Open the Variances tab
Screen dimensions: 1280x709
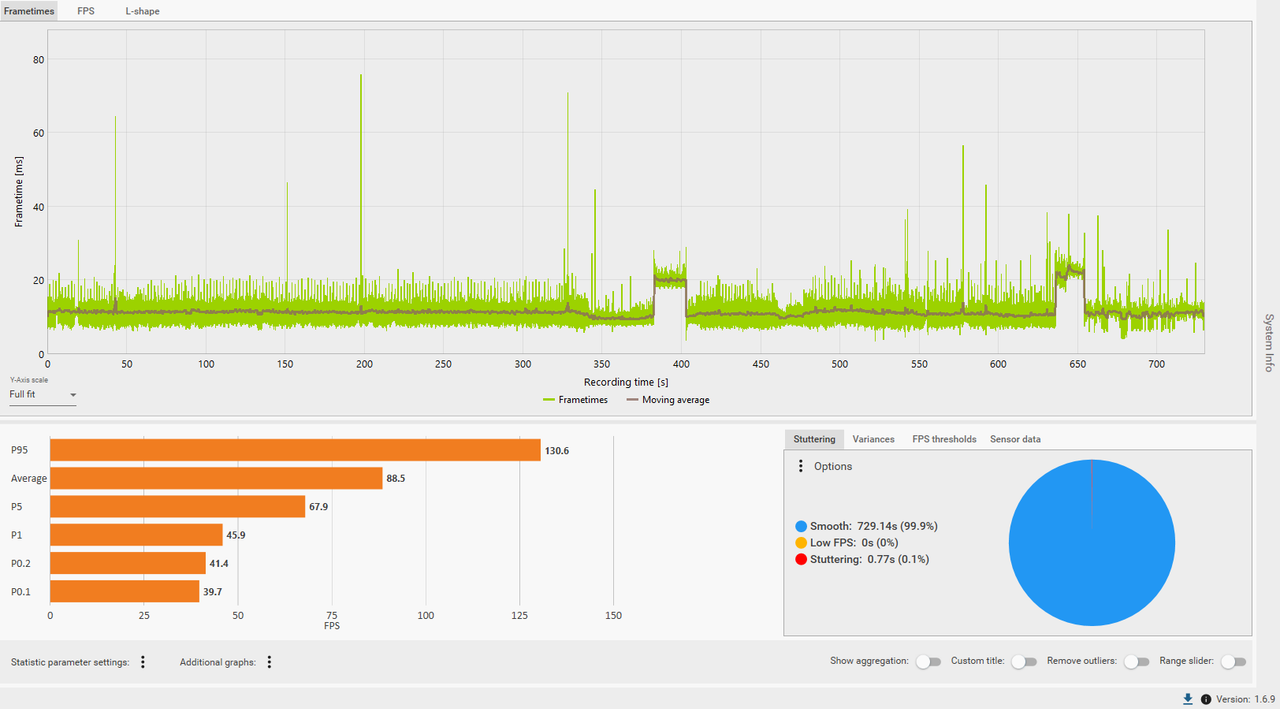pyautogui.click(x=873, y=439)
